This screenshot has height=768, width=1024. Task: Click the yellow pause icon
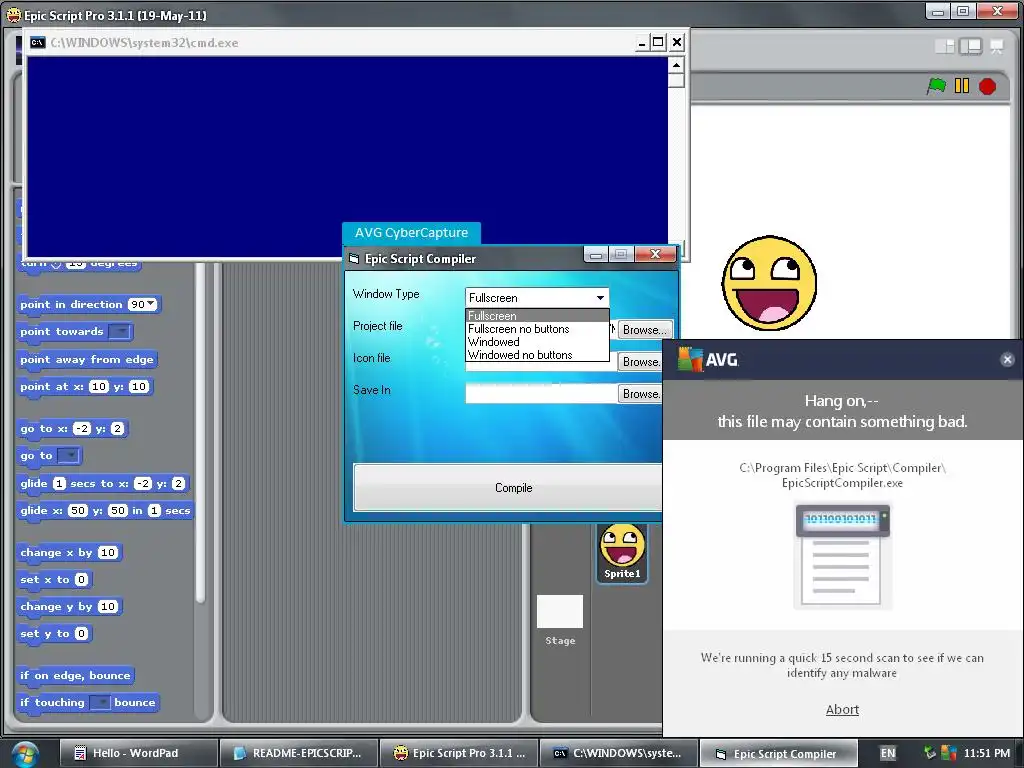pyautogui.click(x=962, y=86)
